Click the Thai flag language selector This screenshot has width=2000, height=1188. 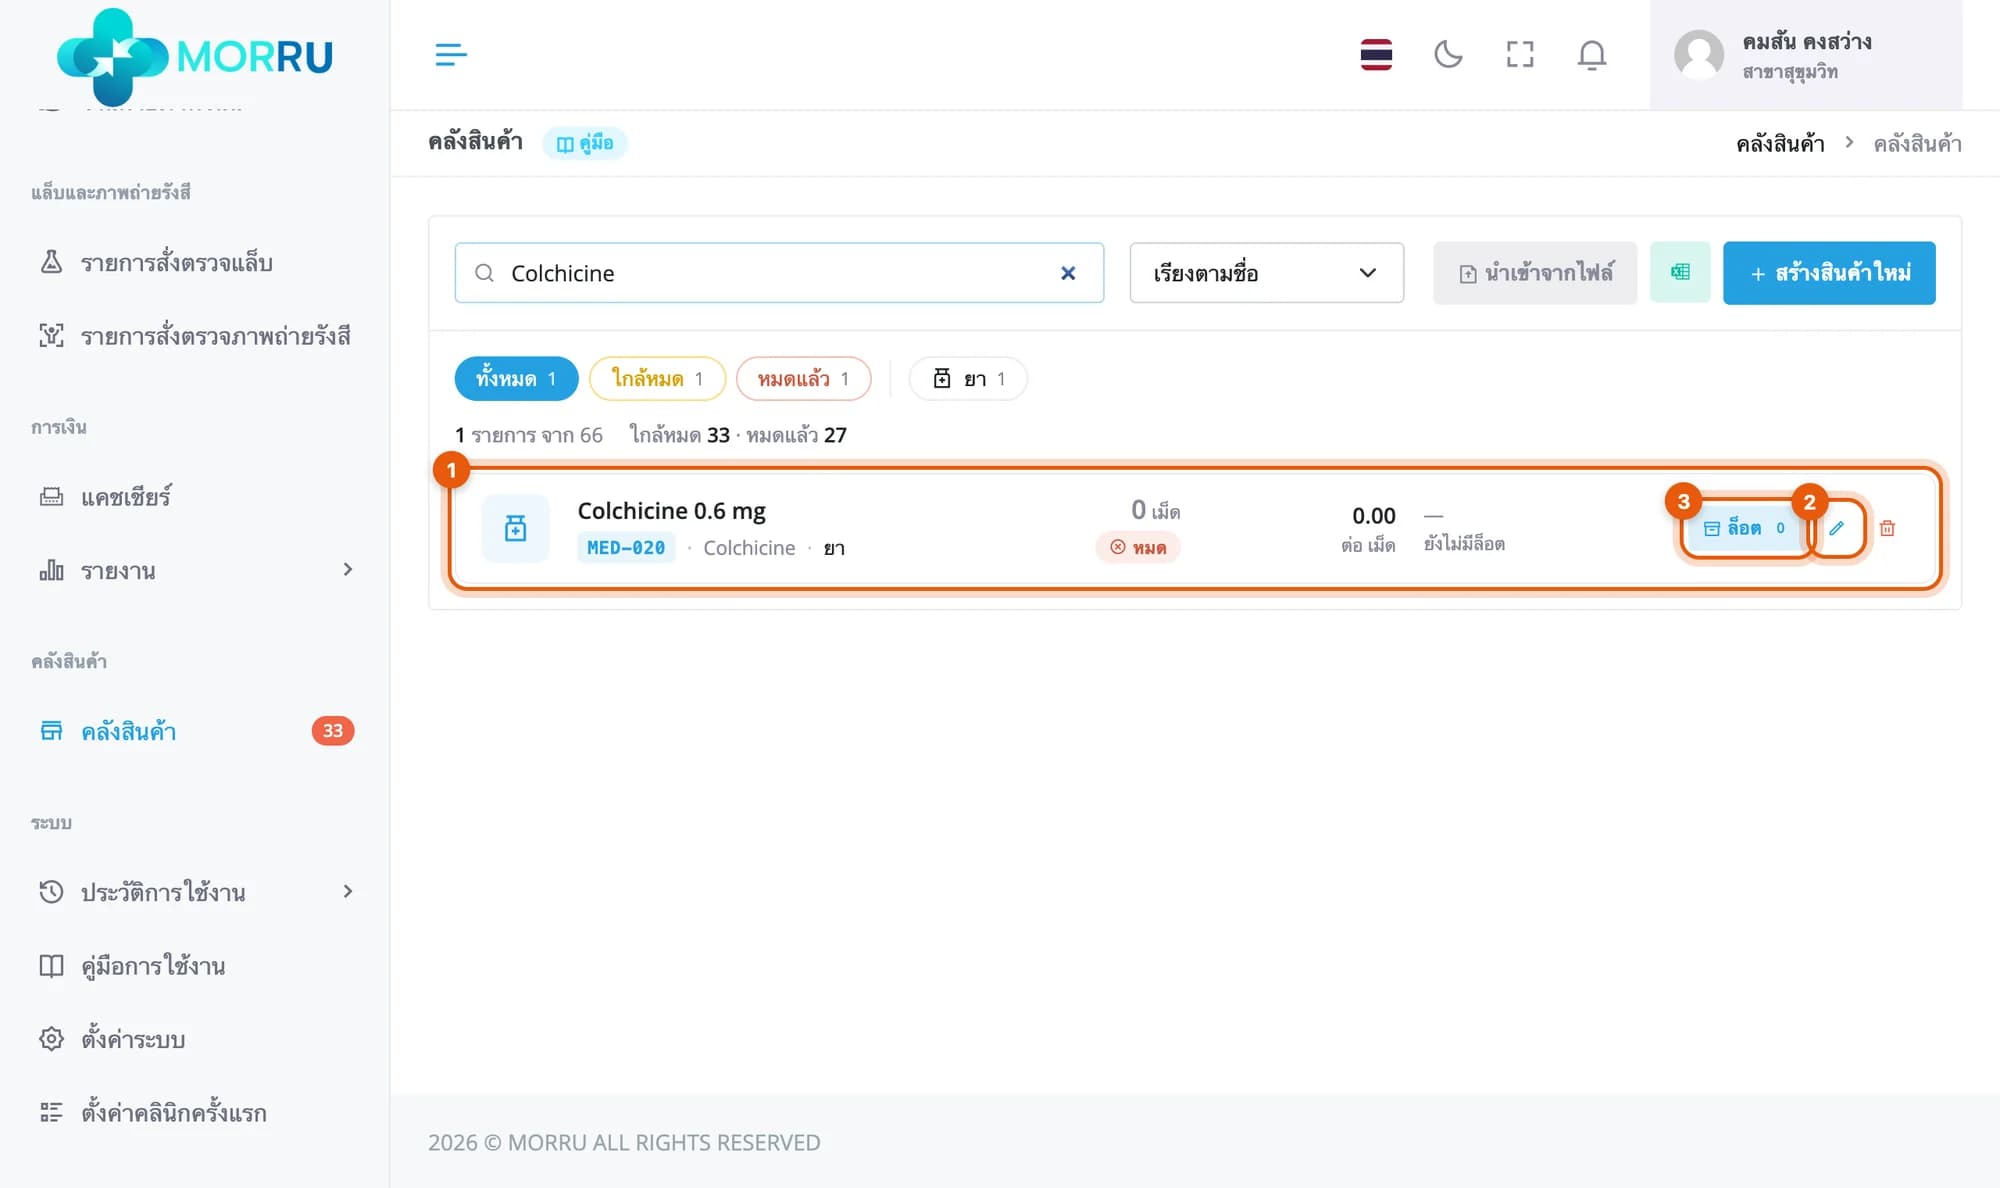[x=1376, y=54]
